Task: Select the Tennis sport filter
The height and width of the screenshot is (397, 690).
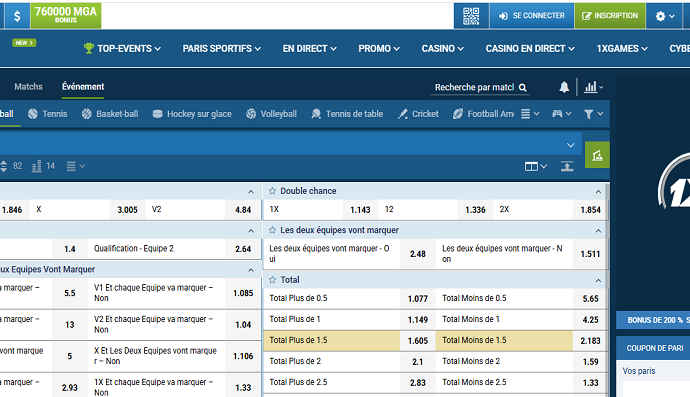Action: coord(48,114)
